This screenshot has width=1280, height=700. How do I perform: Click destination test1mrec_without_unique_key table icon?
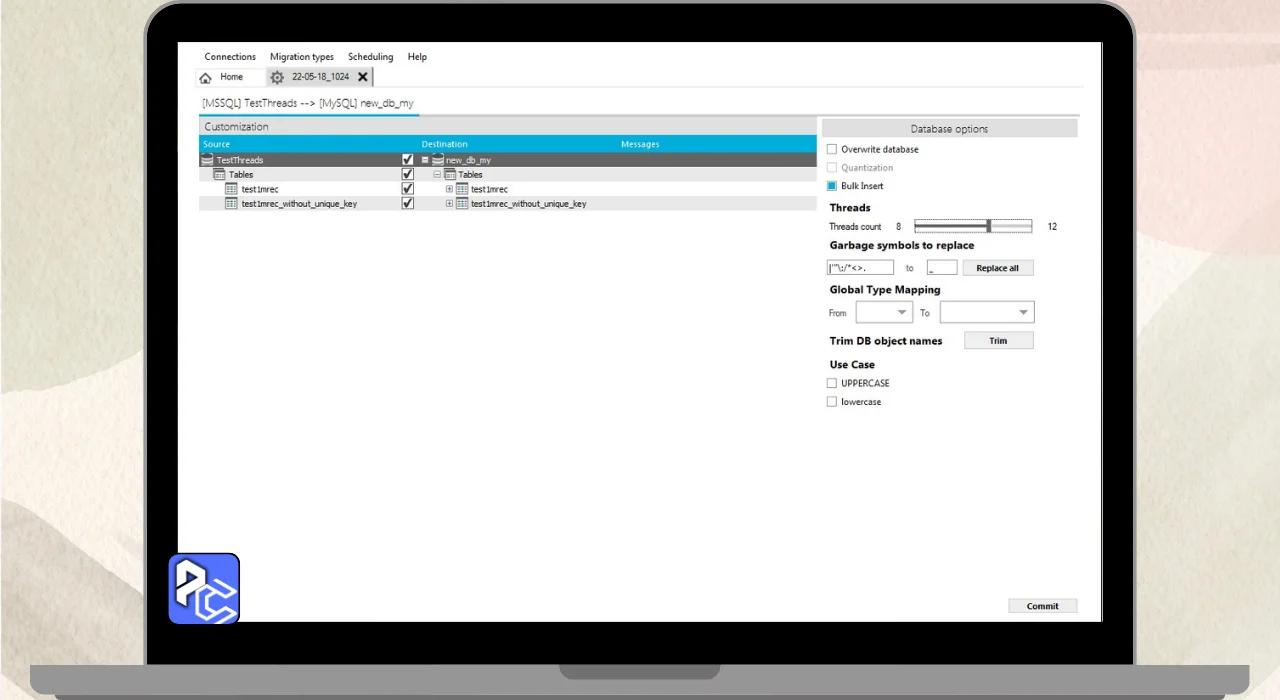[462, 203]
